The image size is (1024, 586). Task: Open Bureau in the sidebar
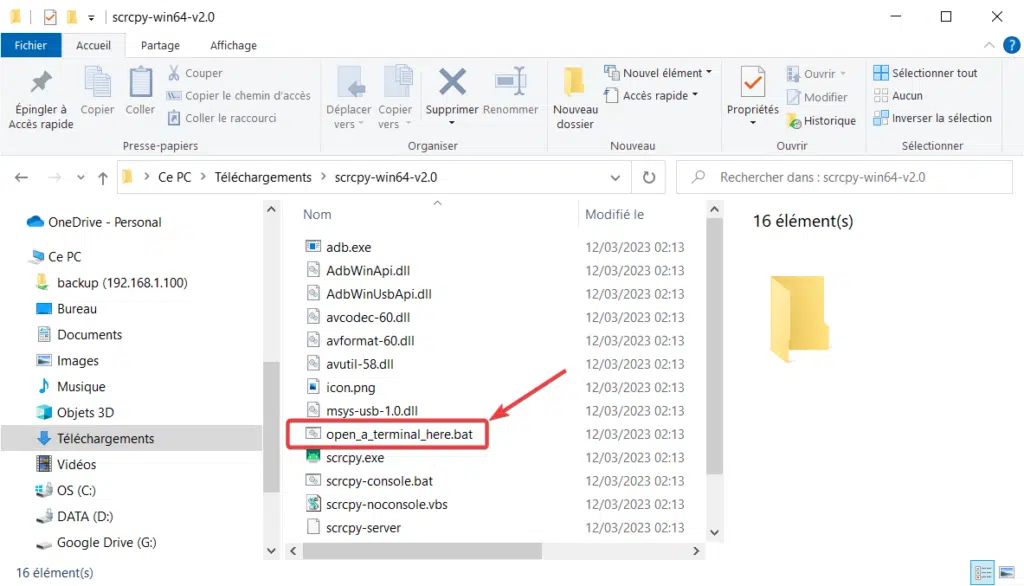67,309
